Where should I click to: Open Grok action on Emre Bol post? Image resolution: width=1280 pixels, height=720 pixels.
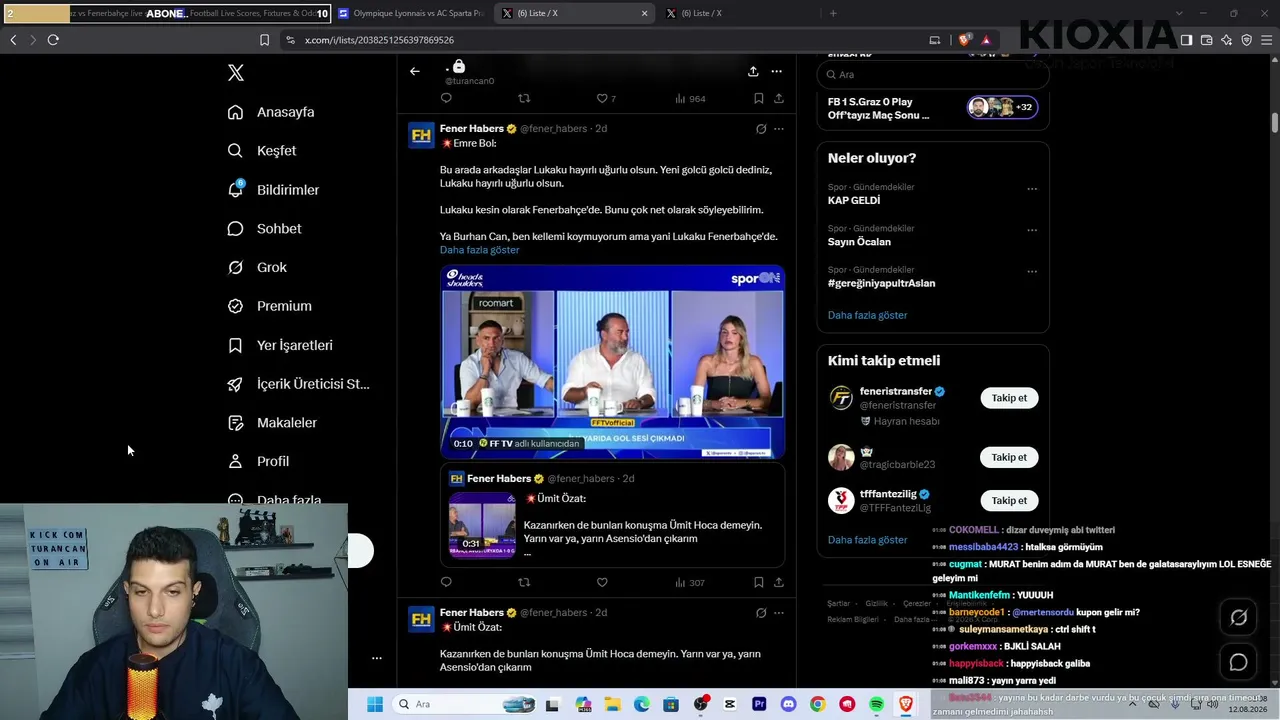point(761,129)
